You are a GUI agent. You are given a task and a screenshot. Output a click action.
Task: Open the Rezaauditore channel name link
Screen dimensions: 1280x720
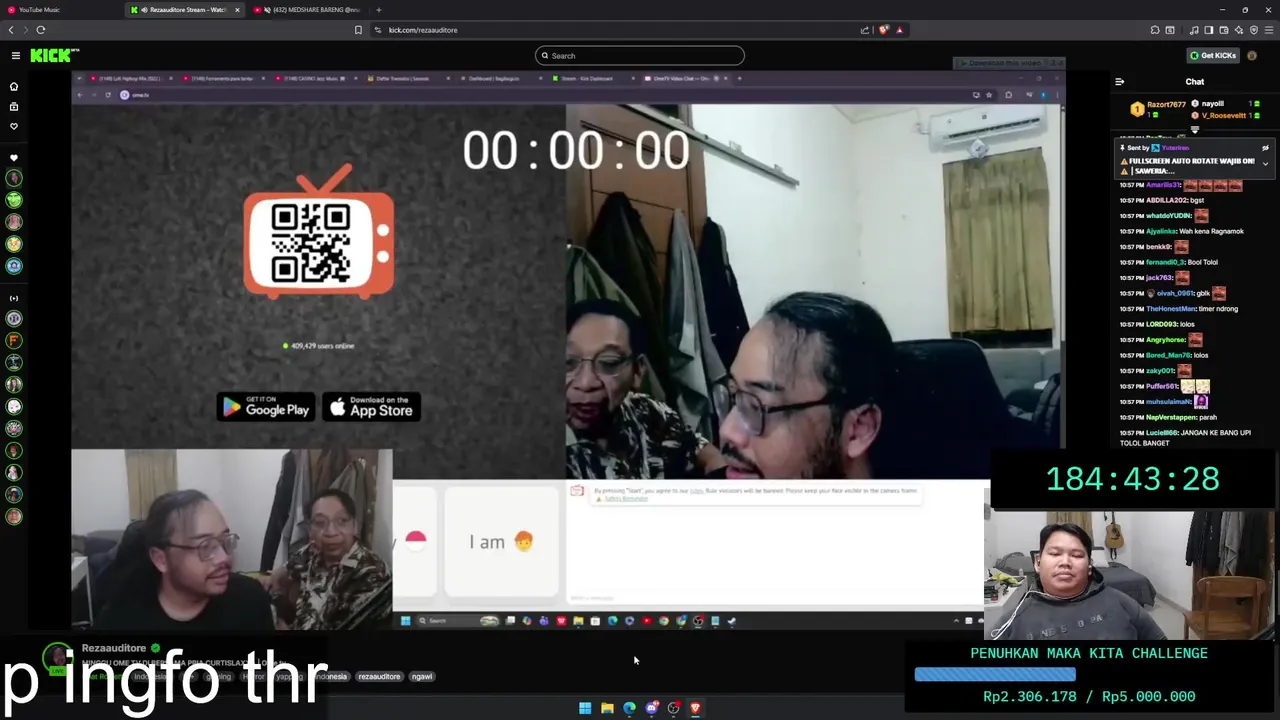(x=114, y=648)
